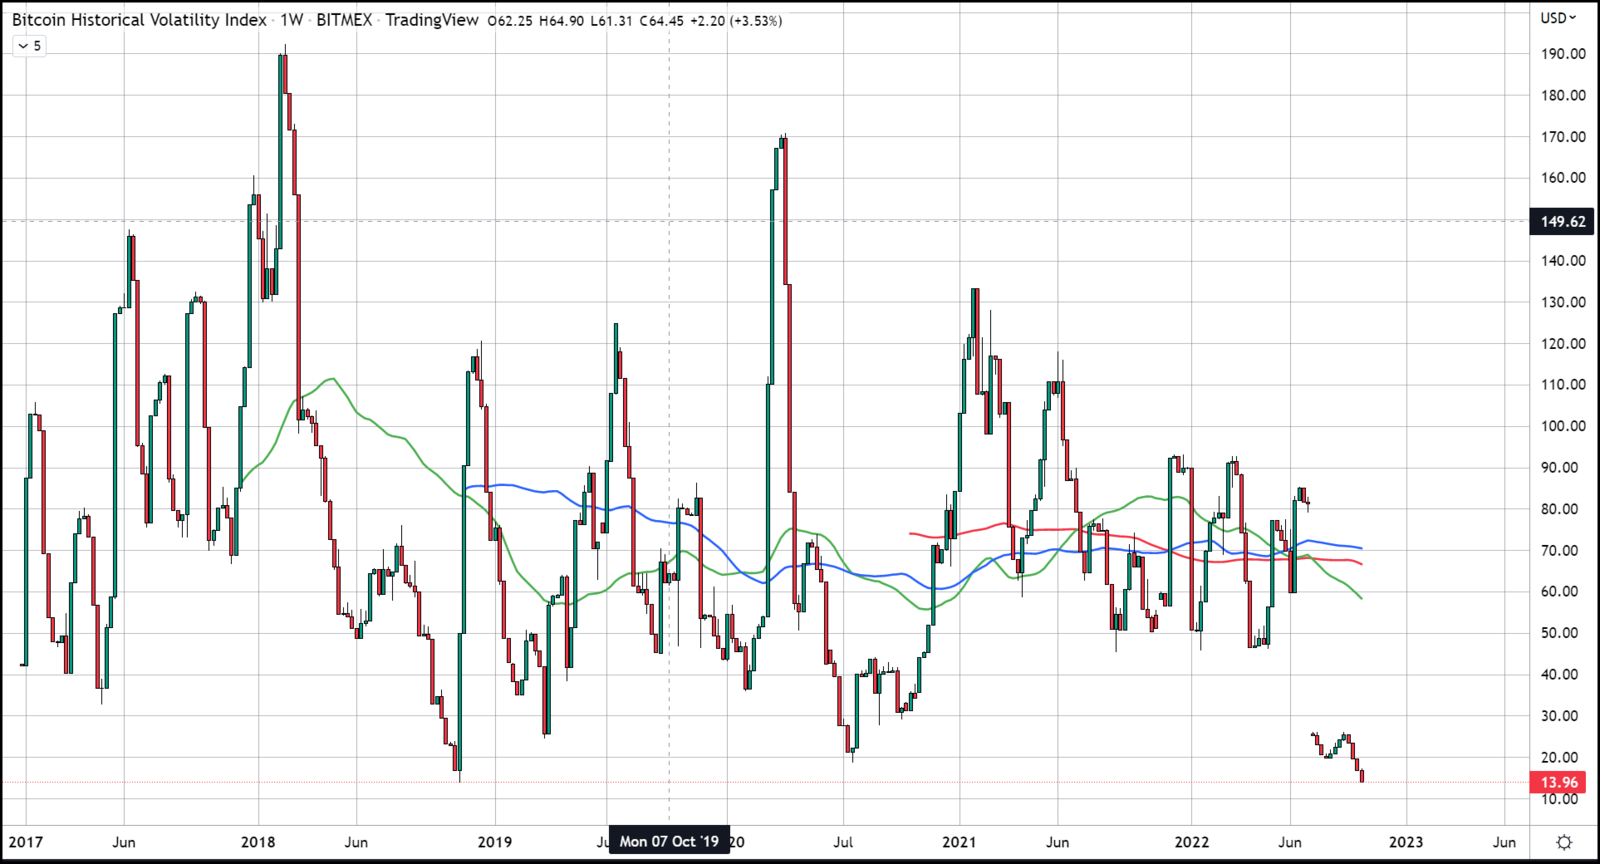1600x864 pixels.
Task: Click the 2023 label on time axis
Action: [x=1405, y=842]
